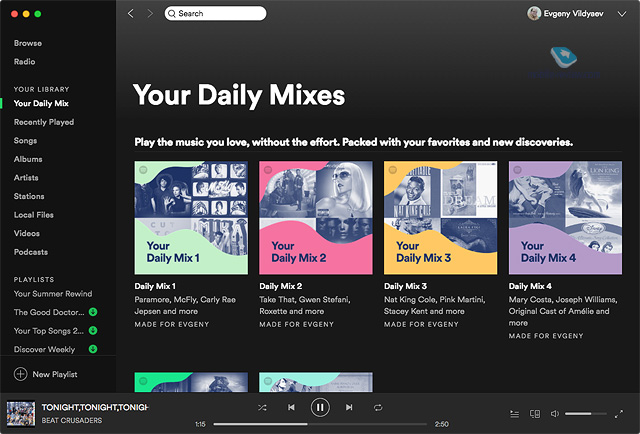The height and width of the screenshot is (434, 640).
Task: Open the sixth mix teal cover thumbnail
Action: pos(316,382)
